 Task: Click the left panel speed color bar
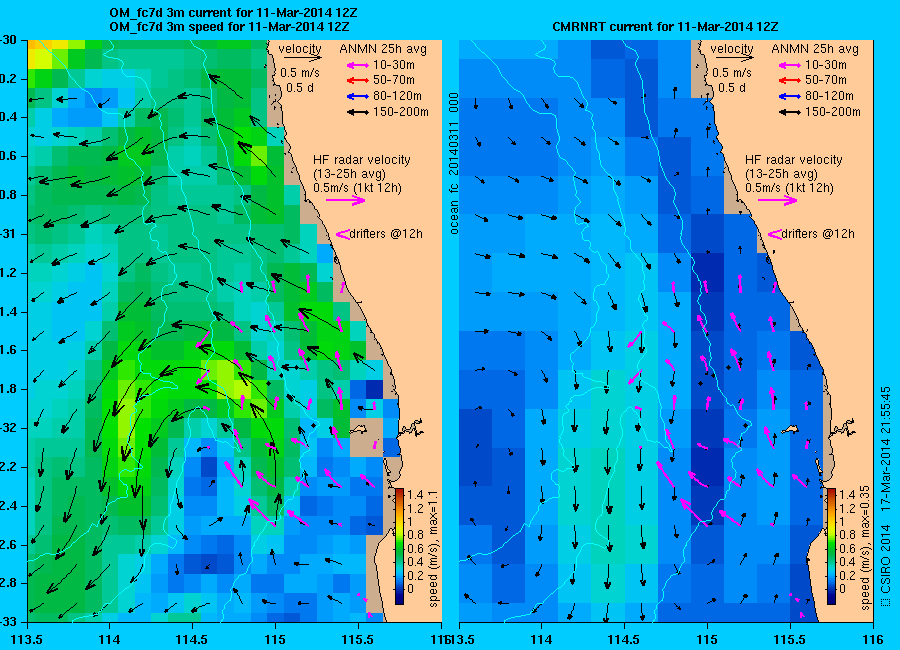tap(399, 546)
